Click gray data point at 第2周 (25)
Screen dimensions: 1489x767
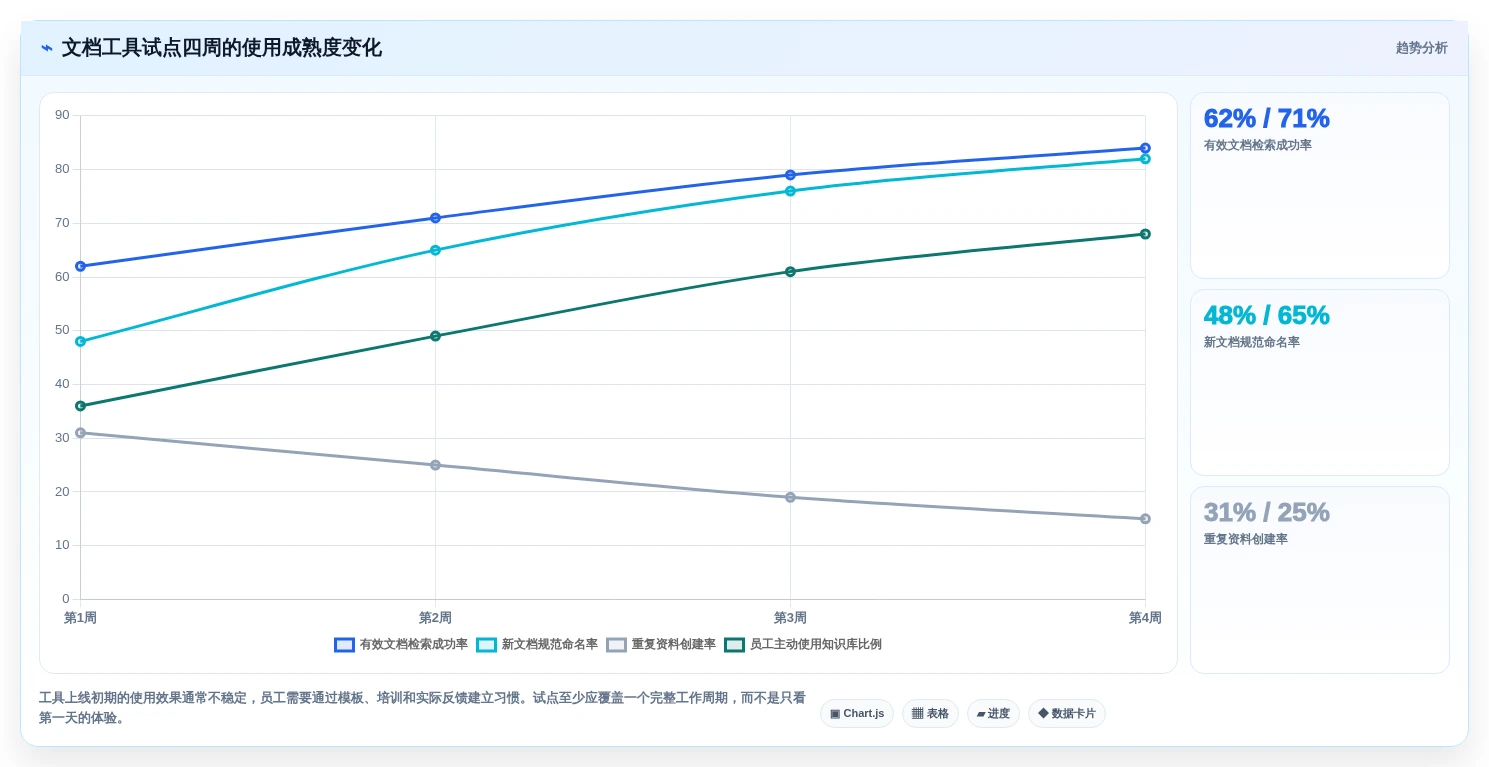(x=435, y=465)
